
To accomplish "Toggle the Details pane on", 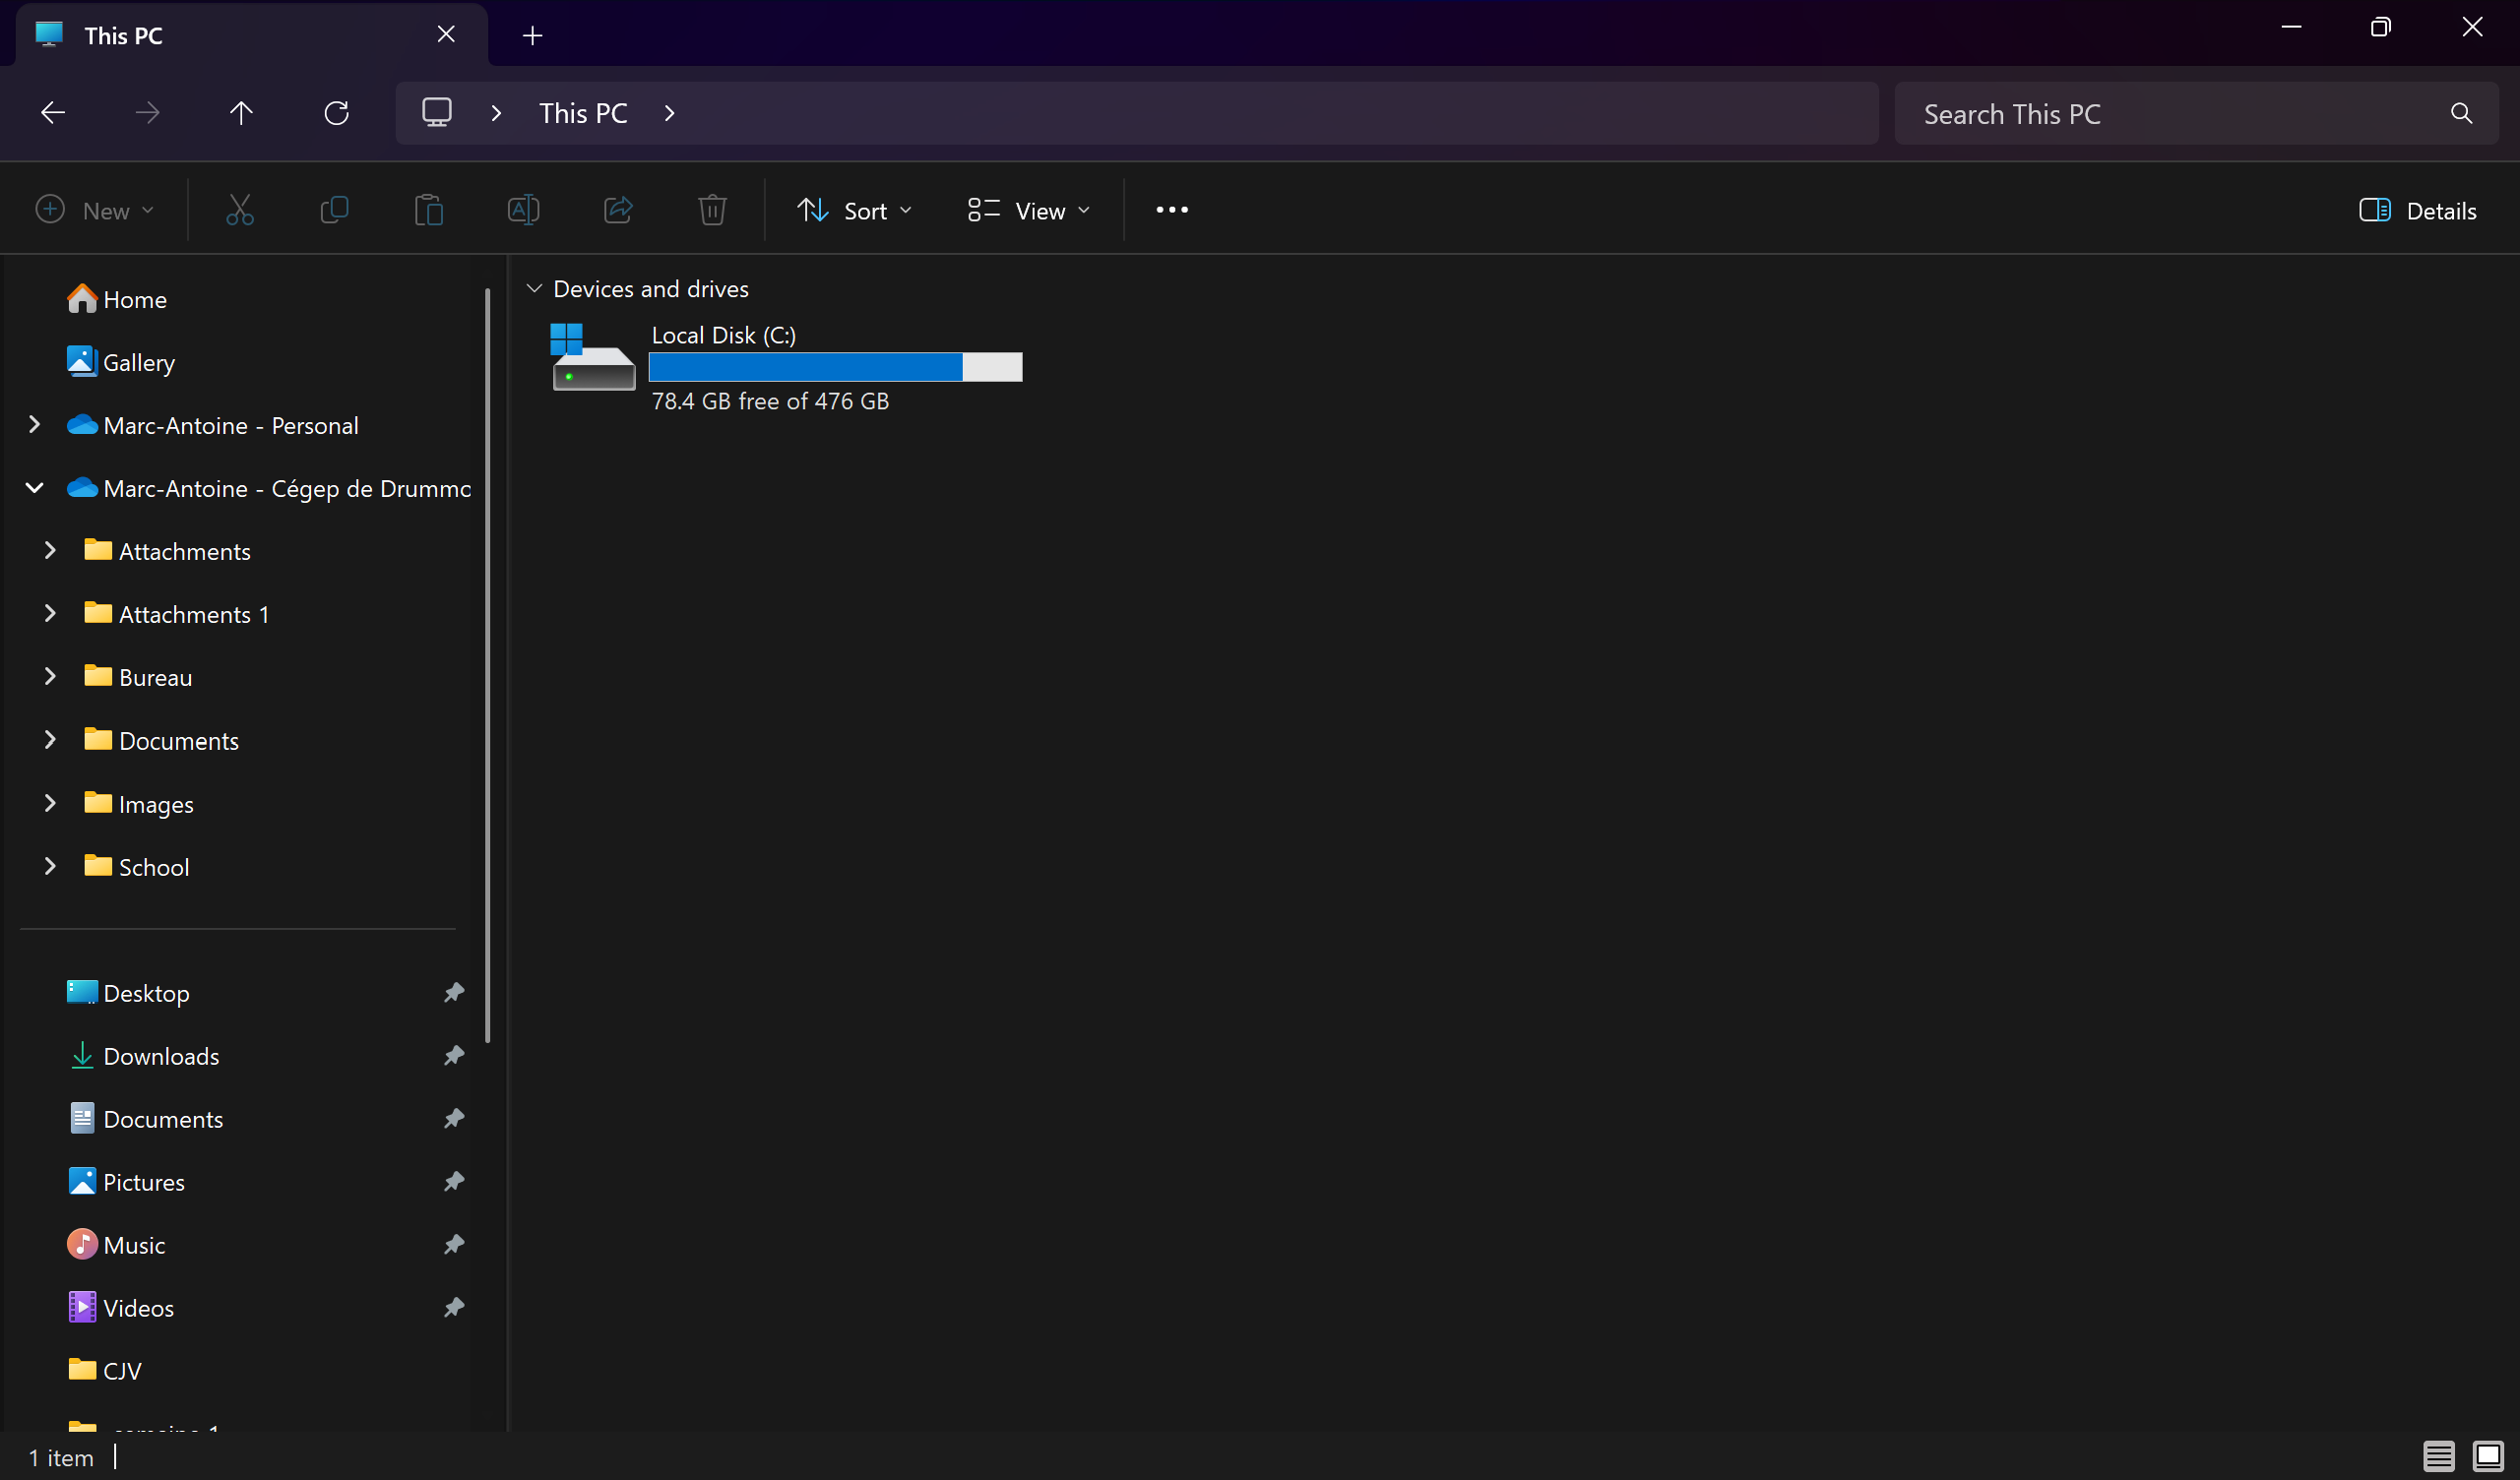I will (x=2417, y=210).
